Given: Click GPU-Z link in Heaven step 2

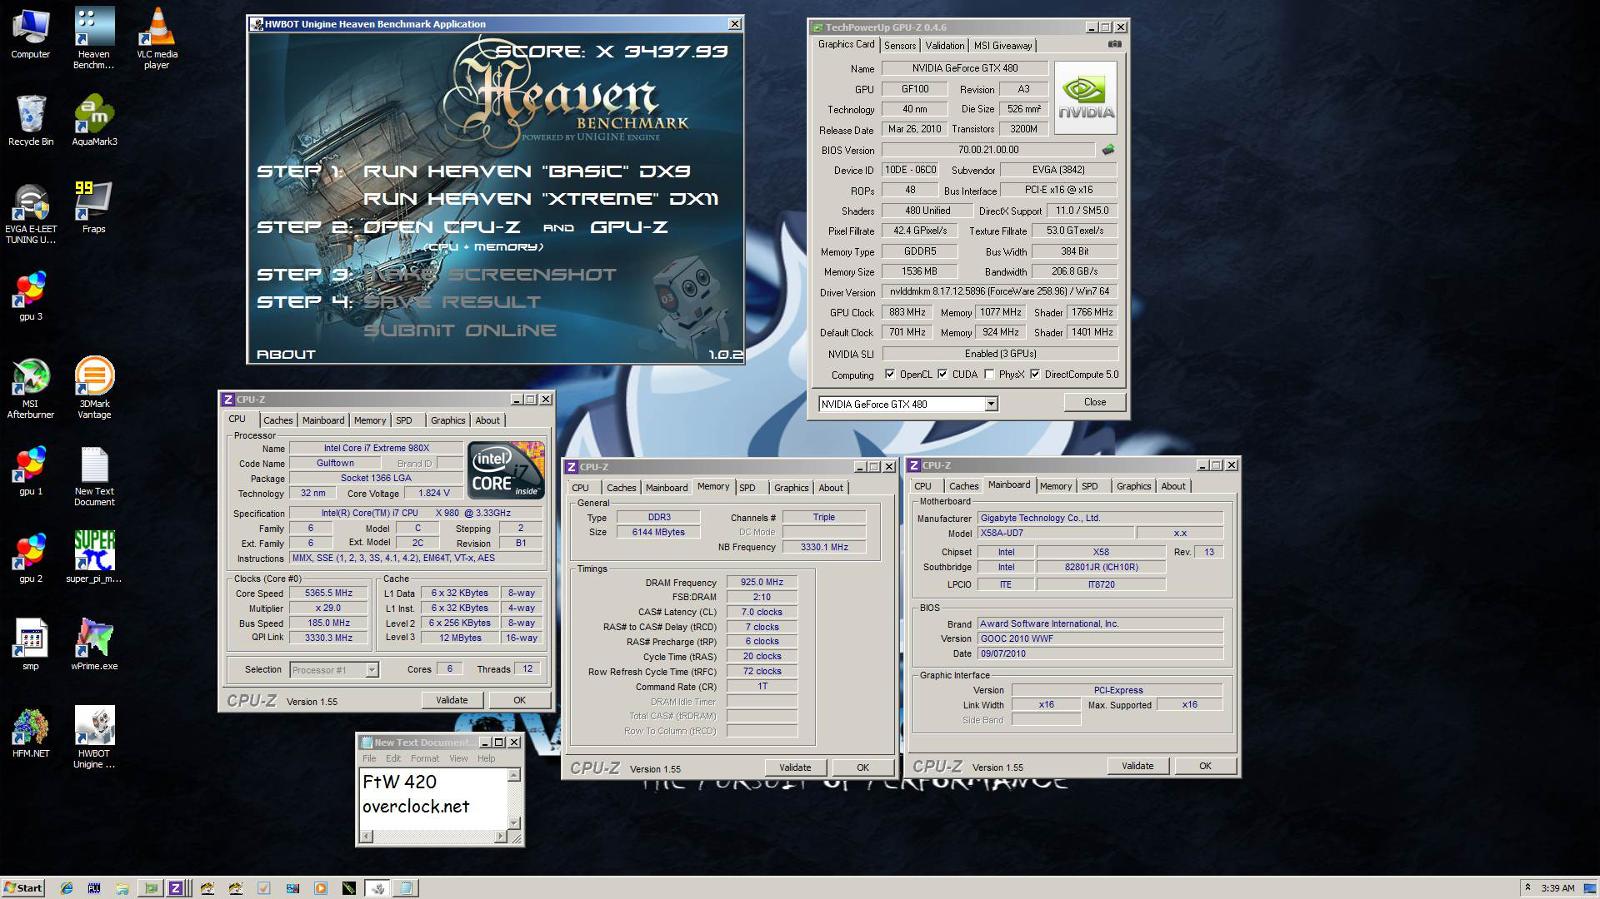Looking at the screenshot, I should [629, 227].
